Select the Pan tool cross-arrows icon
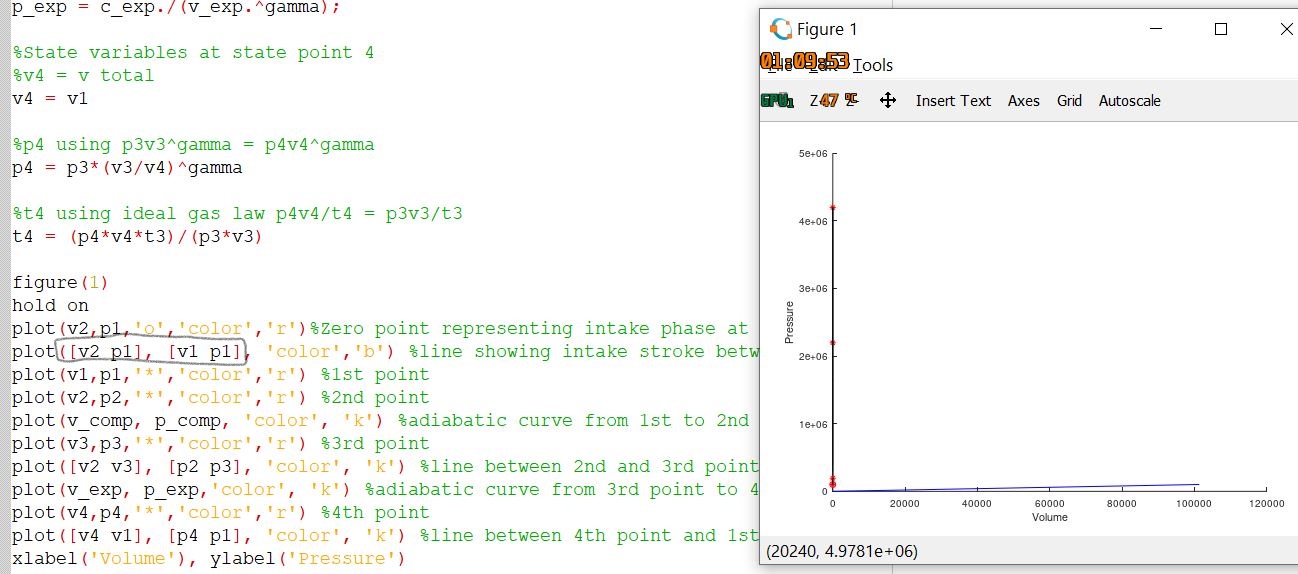 (887, 101)
